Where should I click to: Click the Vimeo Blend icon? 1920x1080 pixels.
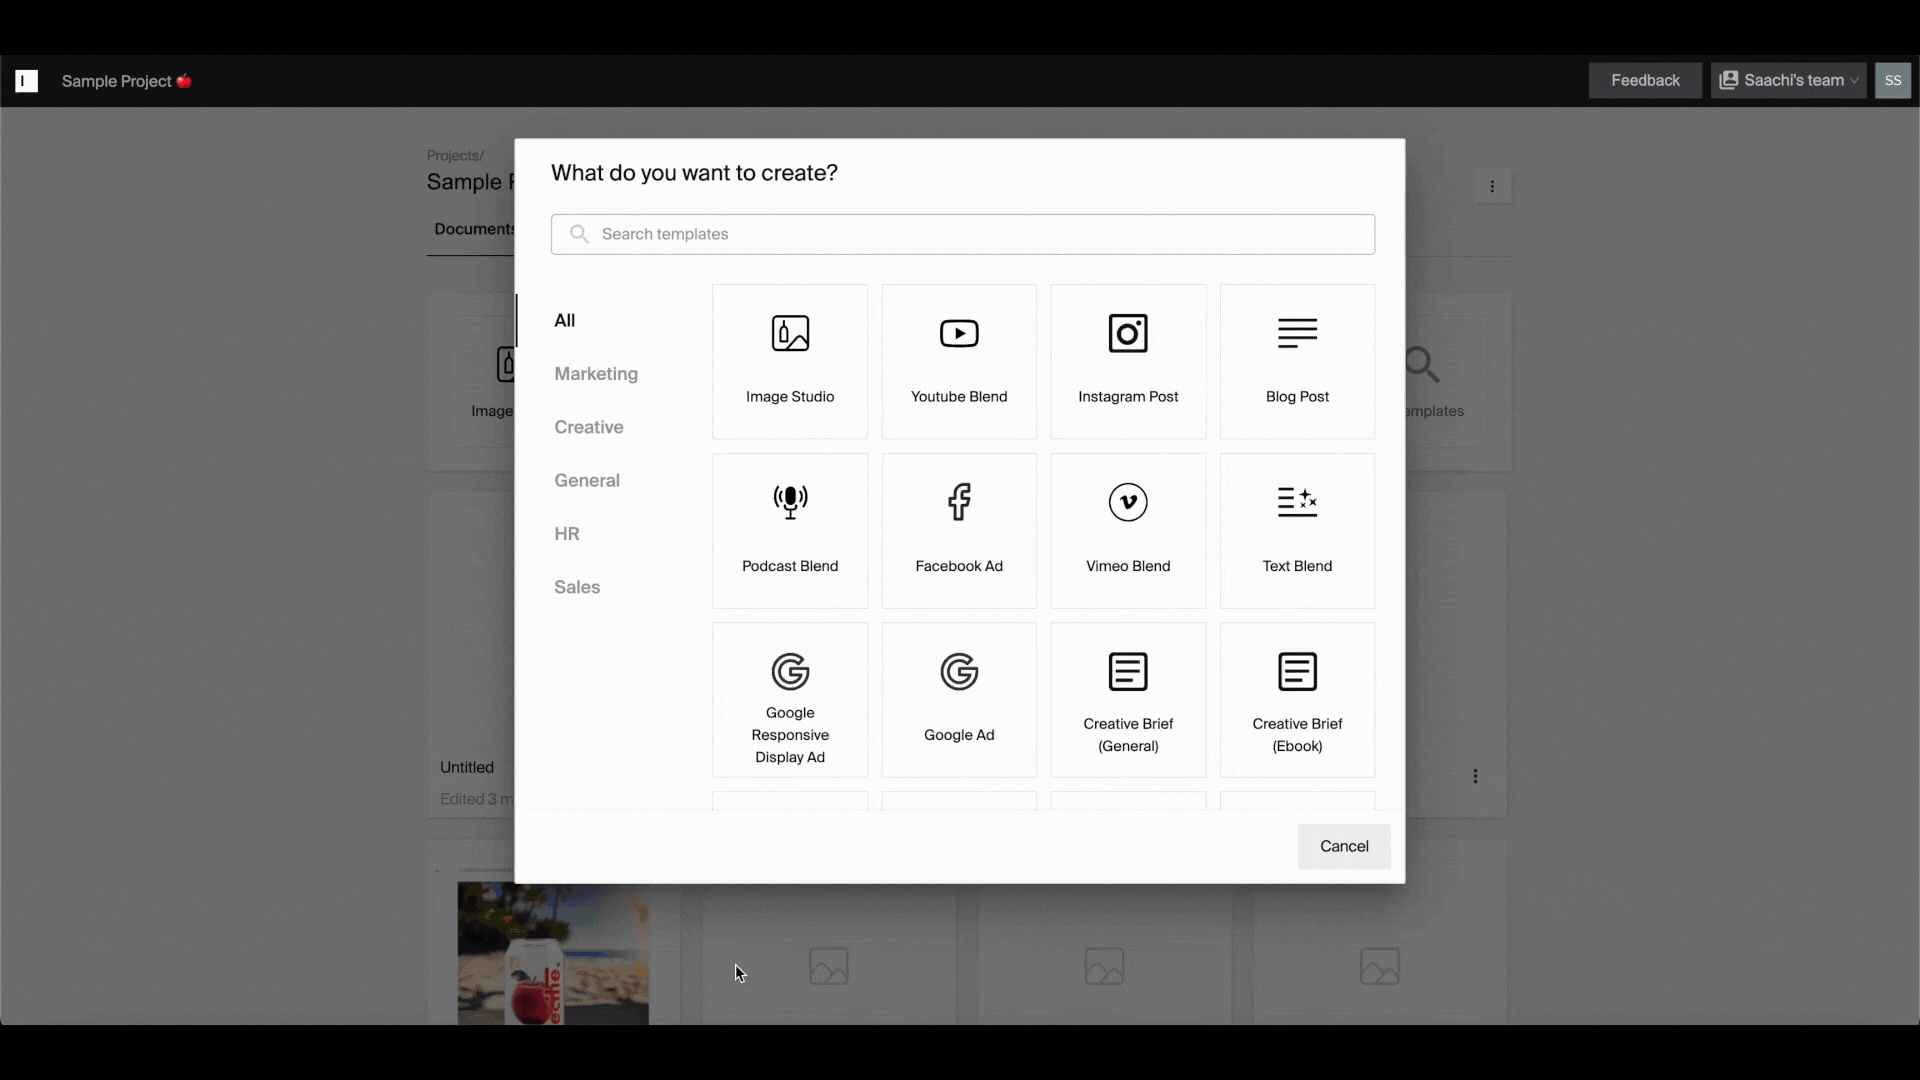[1127, 501]
